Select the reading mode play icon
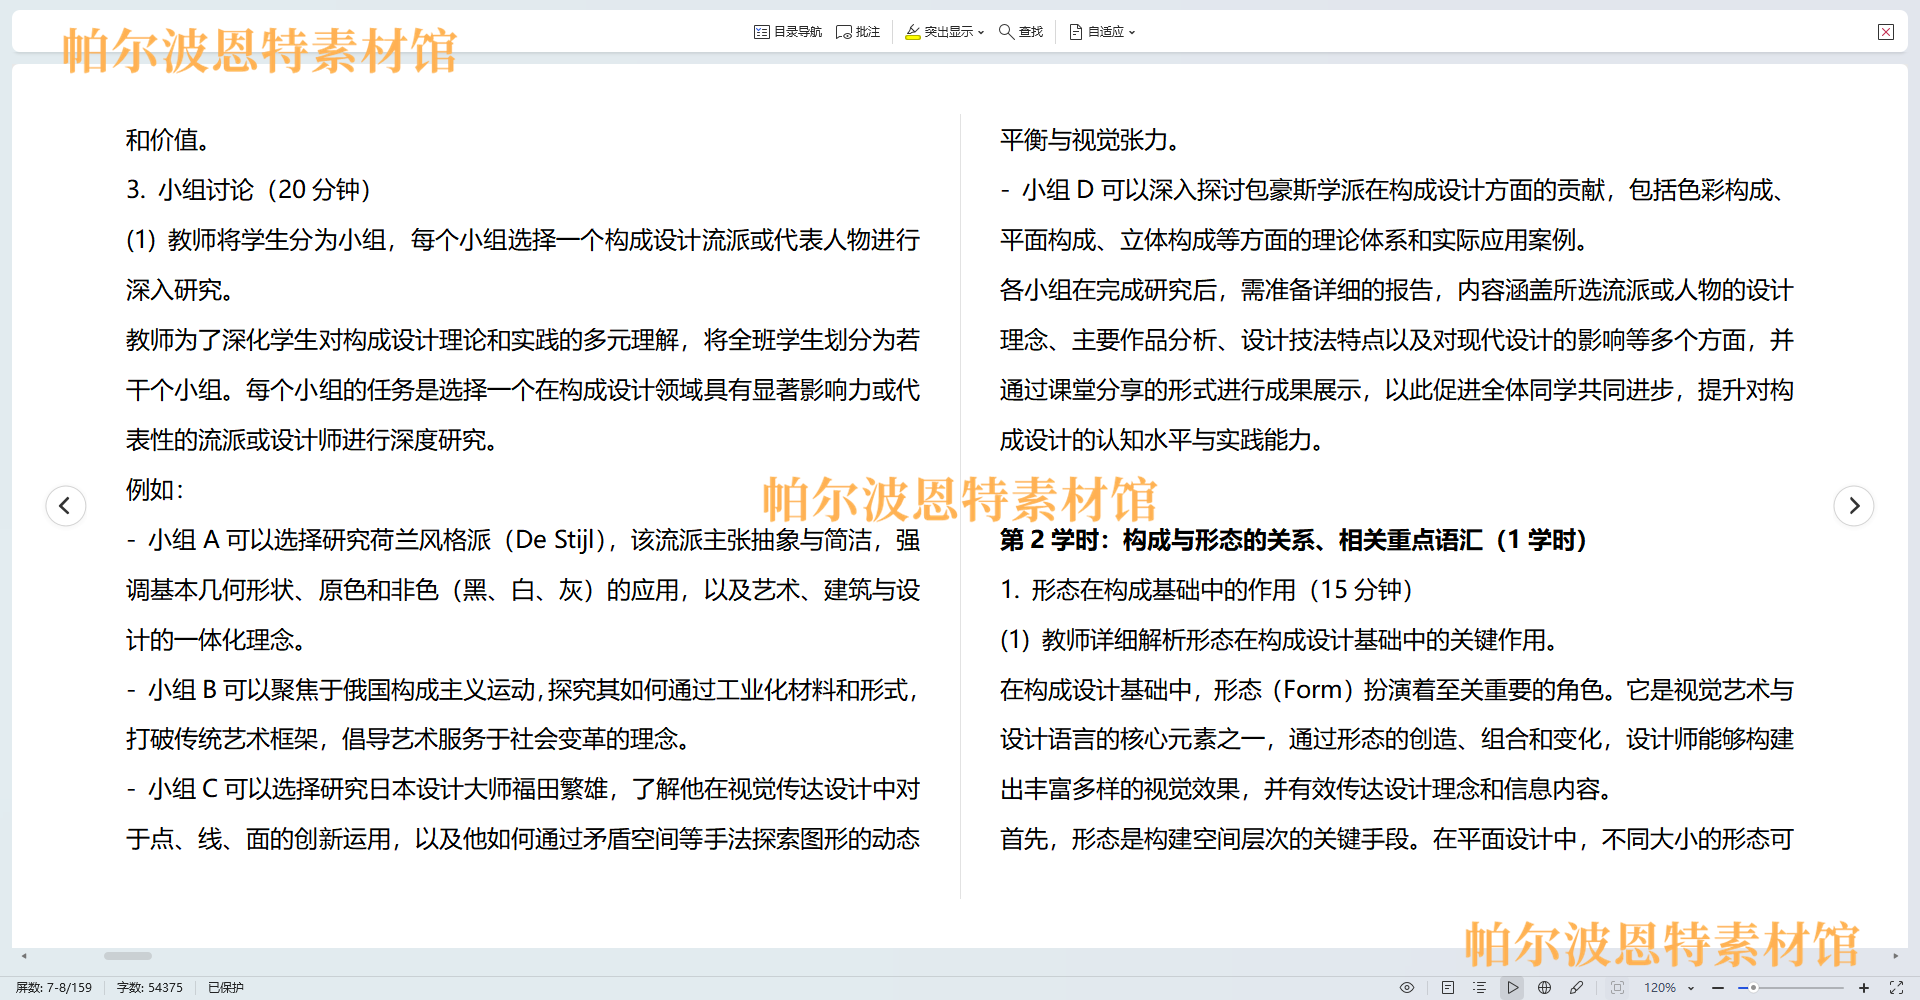The height and width of the screenshot is (1000, 1920). coord(1513,987)
